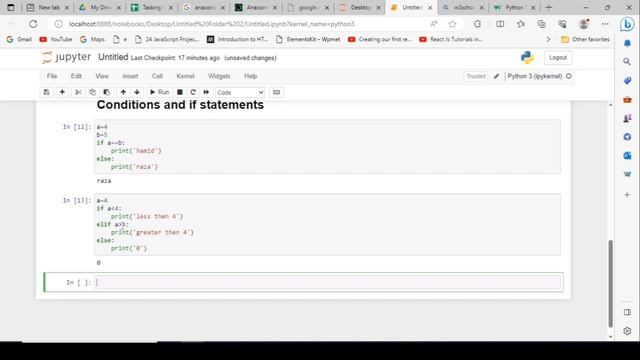Open sidebar notifications bell icon
Screen dimensions: 640x360
coord(627,43)
